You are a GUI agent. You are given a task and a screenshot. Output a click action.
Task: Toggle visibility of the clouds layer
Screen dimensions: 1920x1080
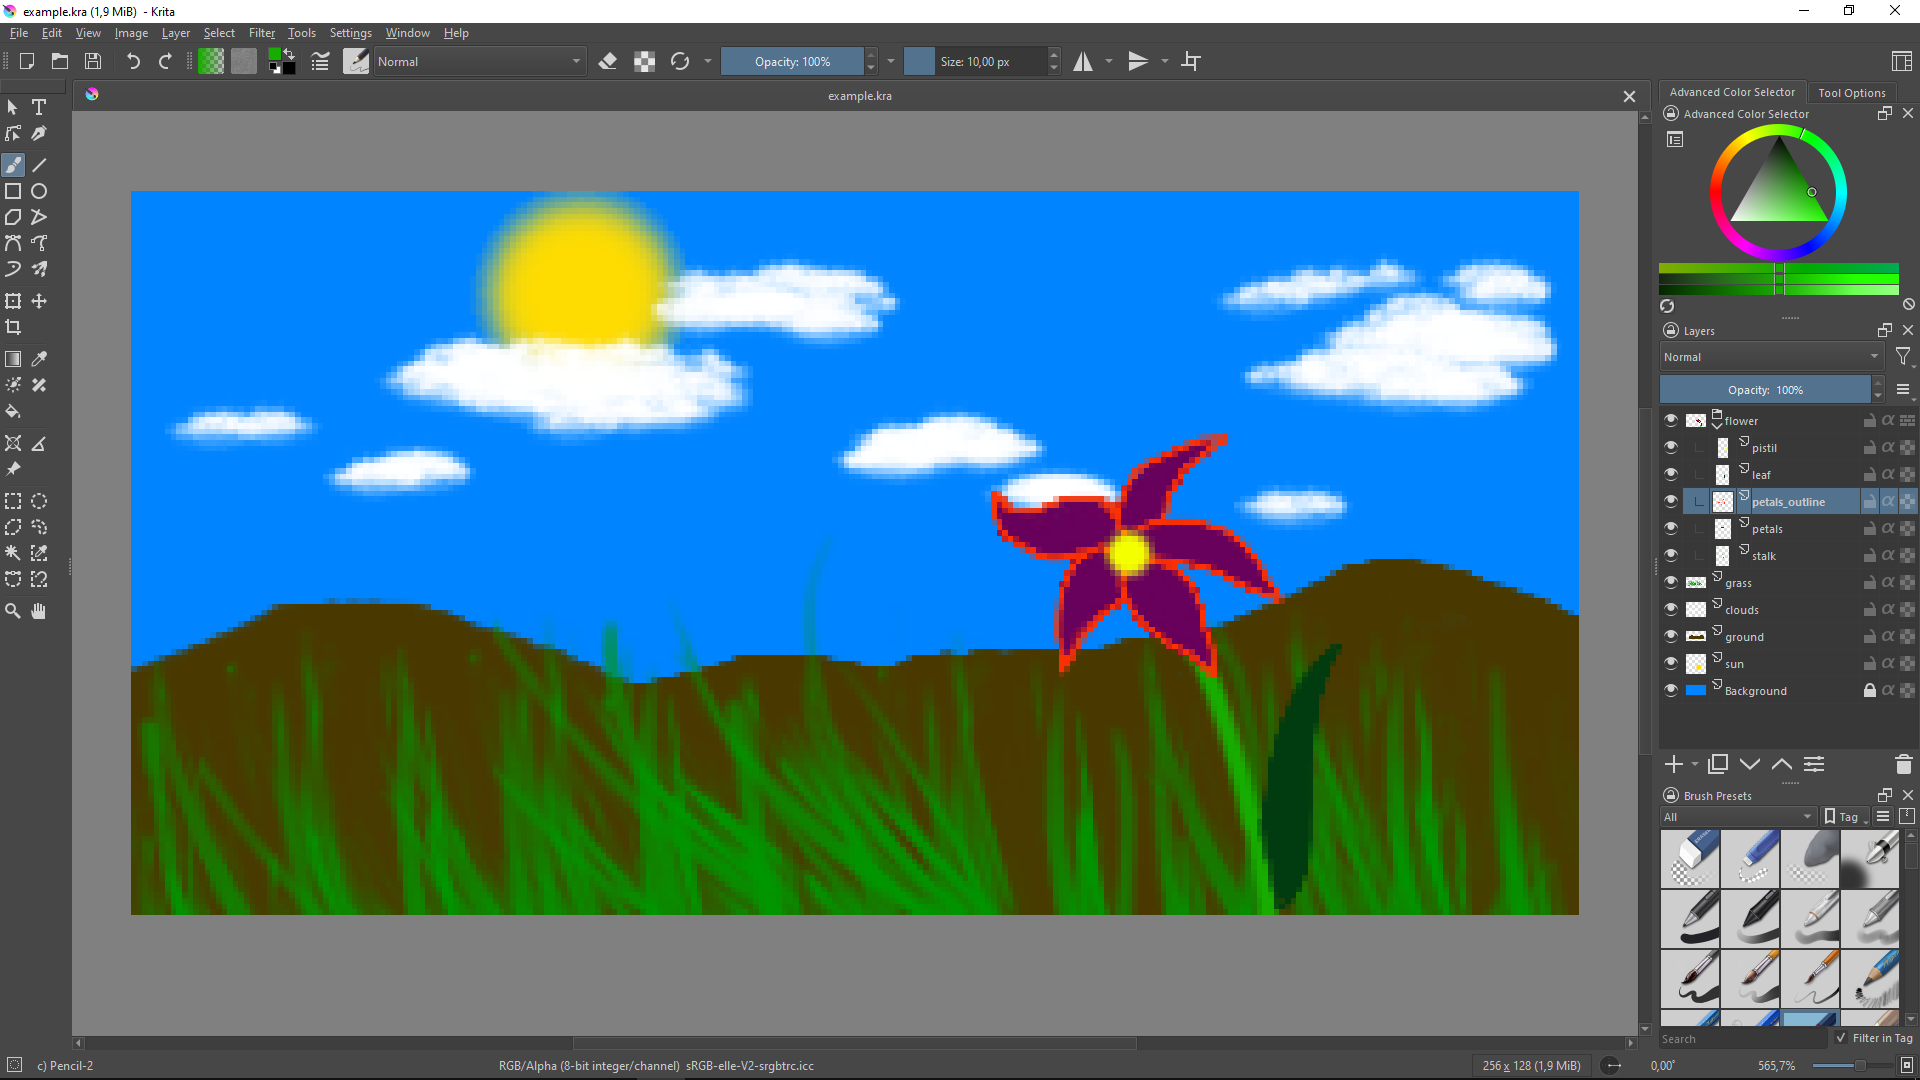pos(1671,609)
